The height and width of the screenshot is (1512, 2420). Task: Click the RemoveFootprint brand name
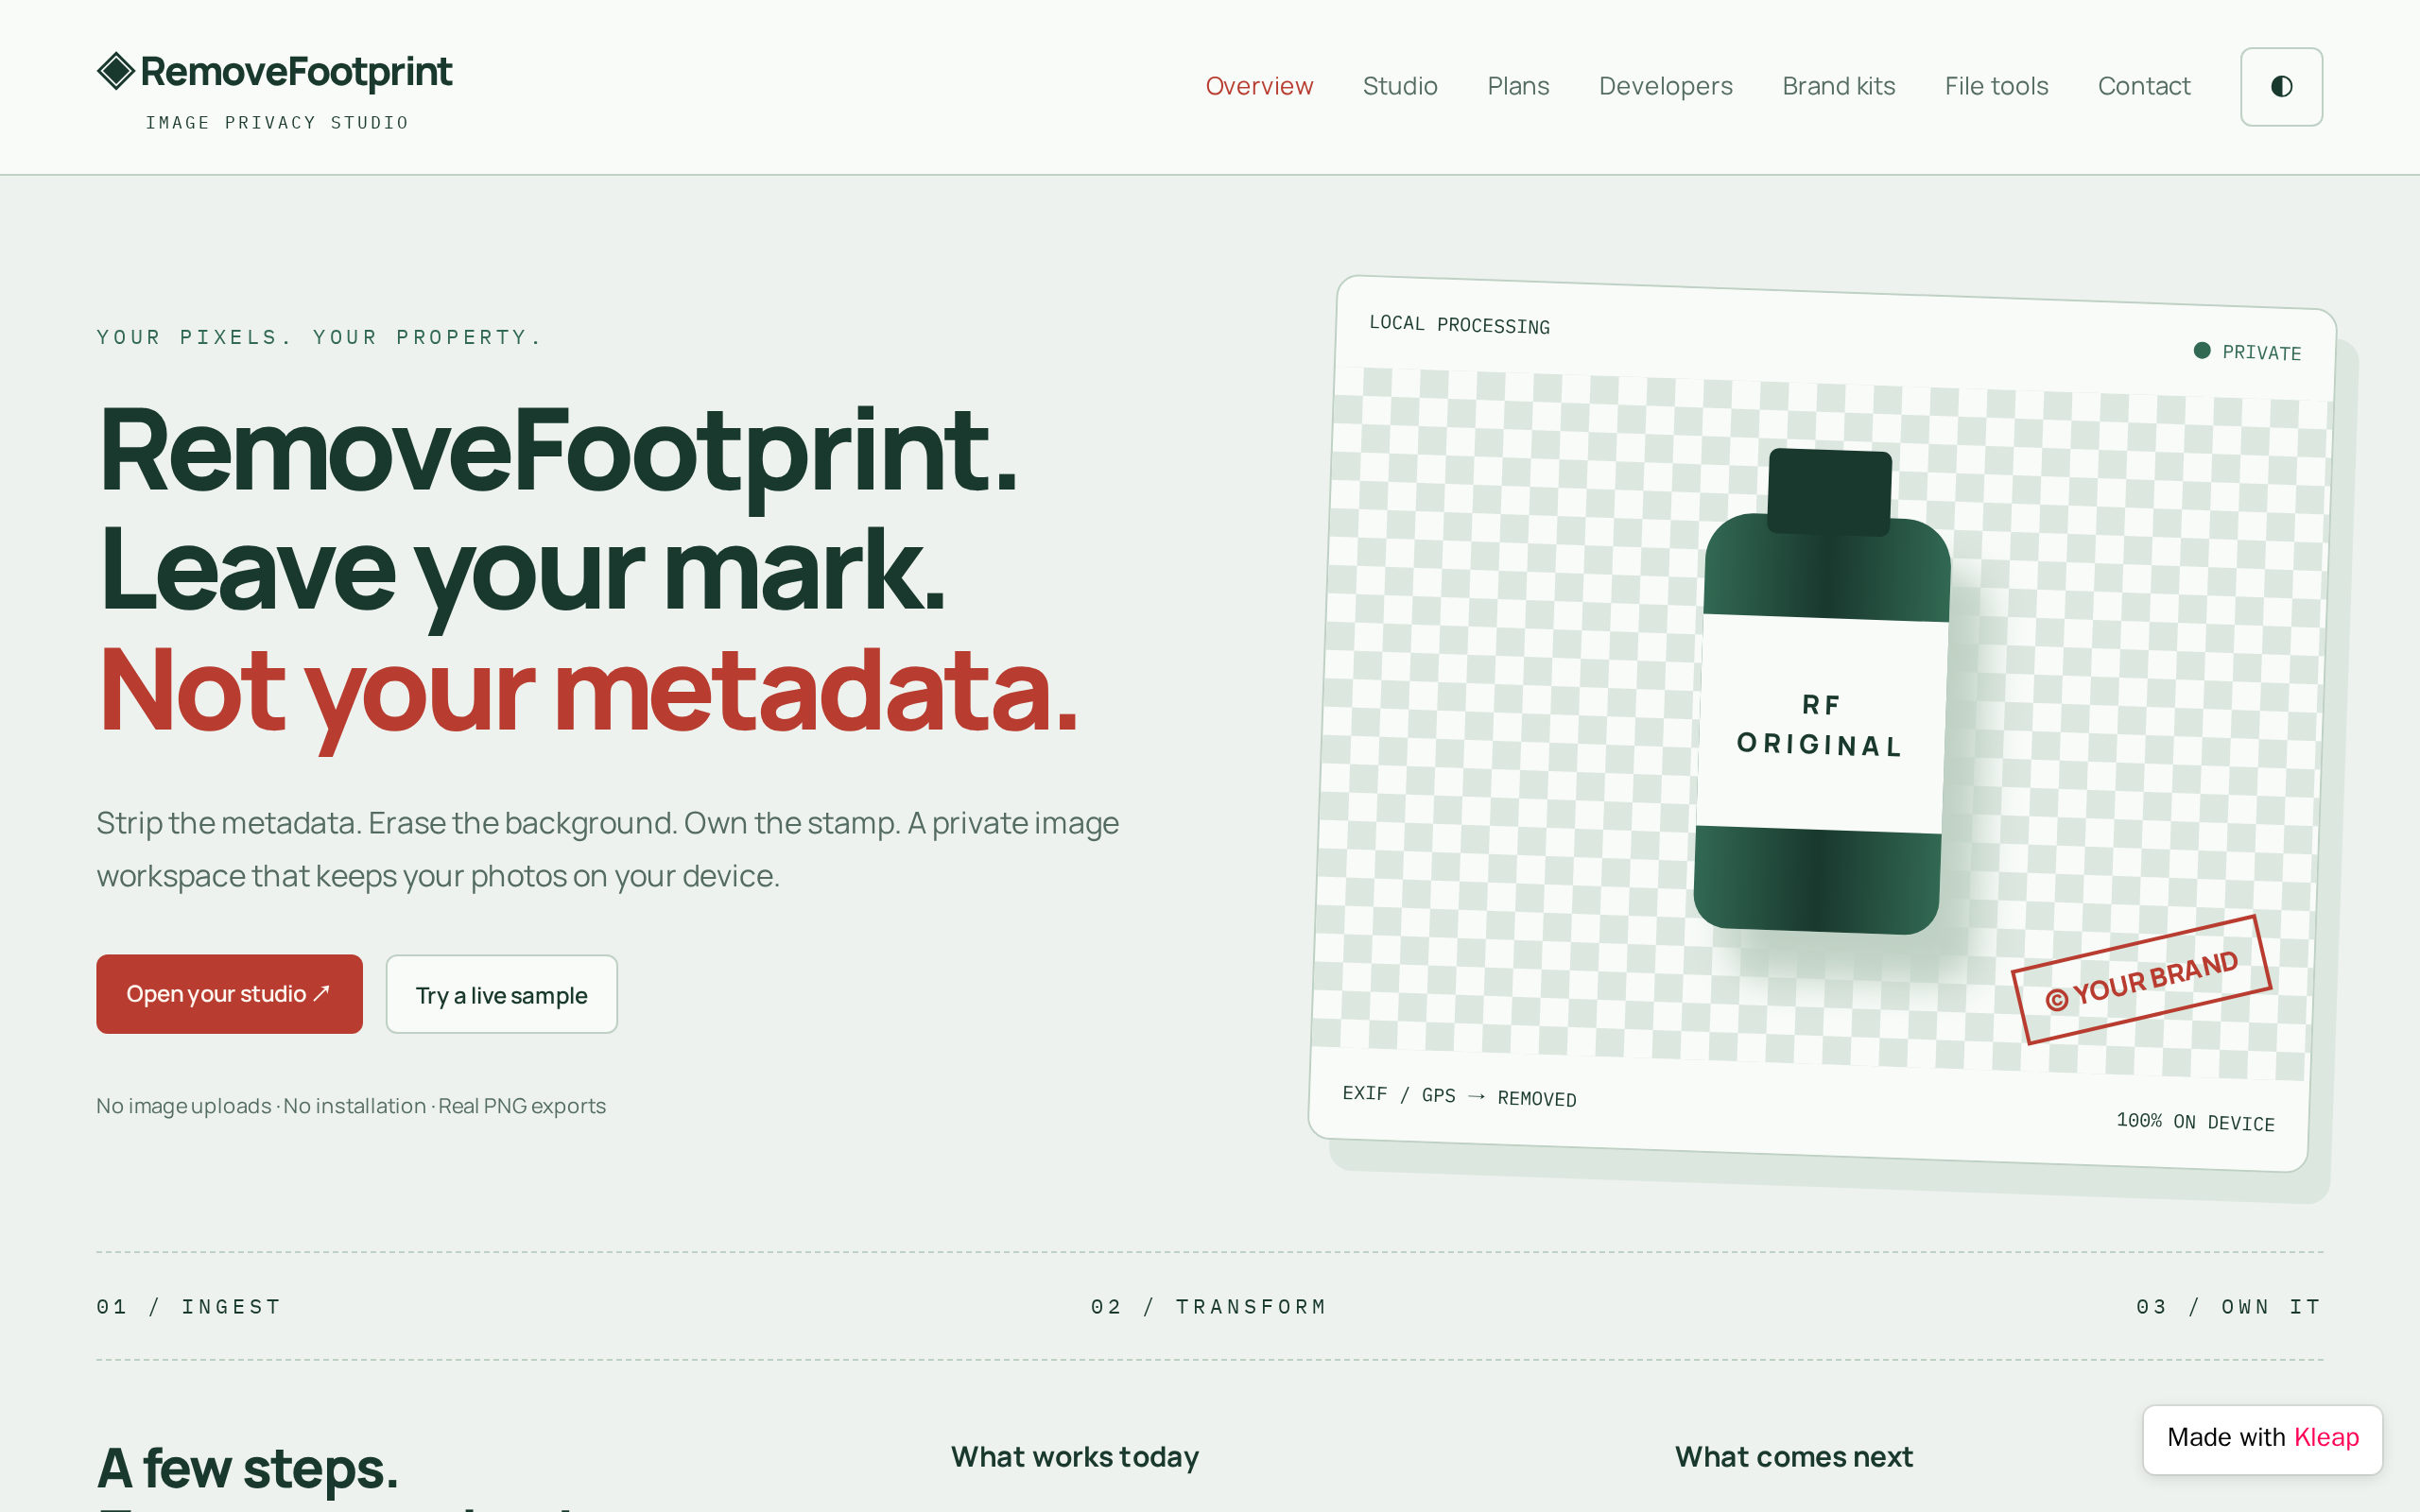[x=296, y=72]
